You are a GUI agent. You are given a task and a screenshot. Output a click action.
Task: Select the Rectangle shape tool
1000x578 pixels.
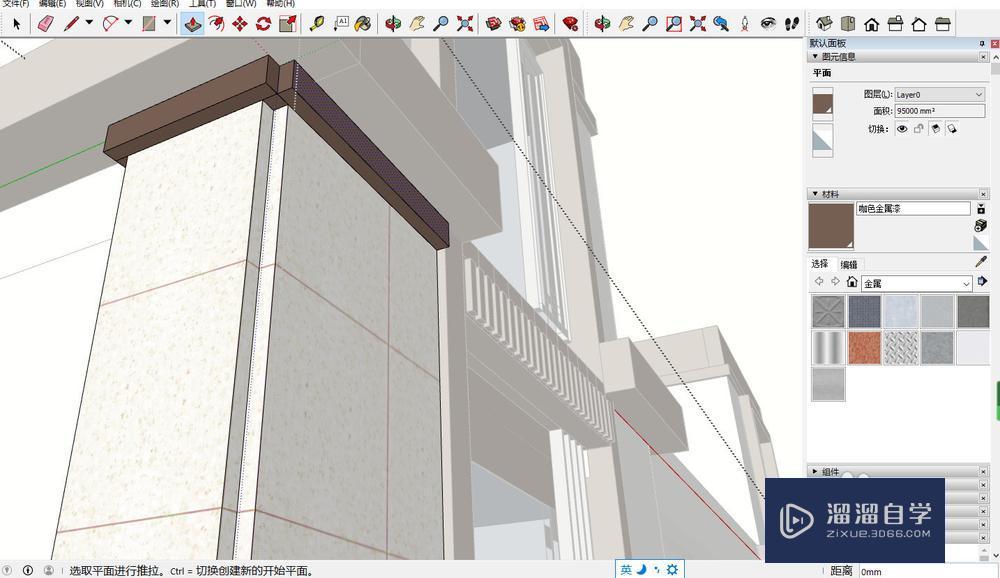pyautogui.click(x=149, y=24)
